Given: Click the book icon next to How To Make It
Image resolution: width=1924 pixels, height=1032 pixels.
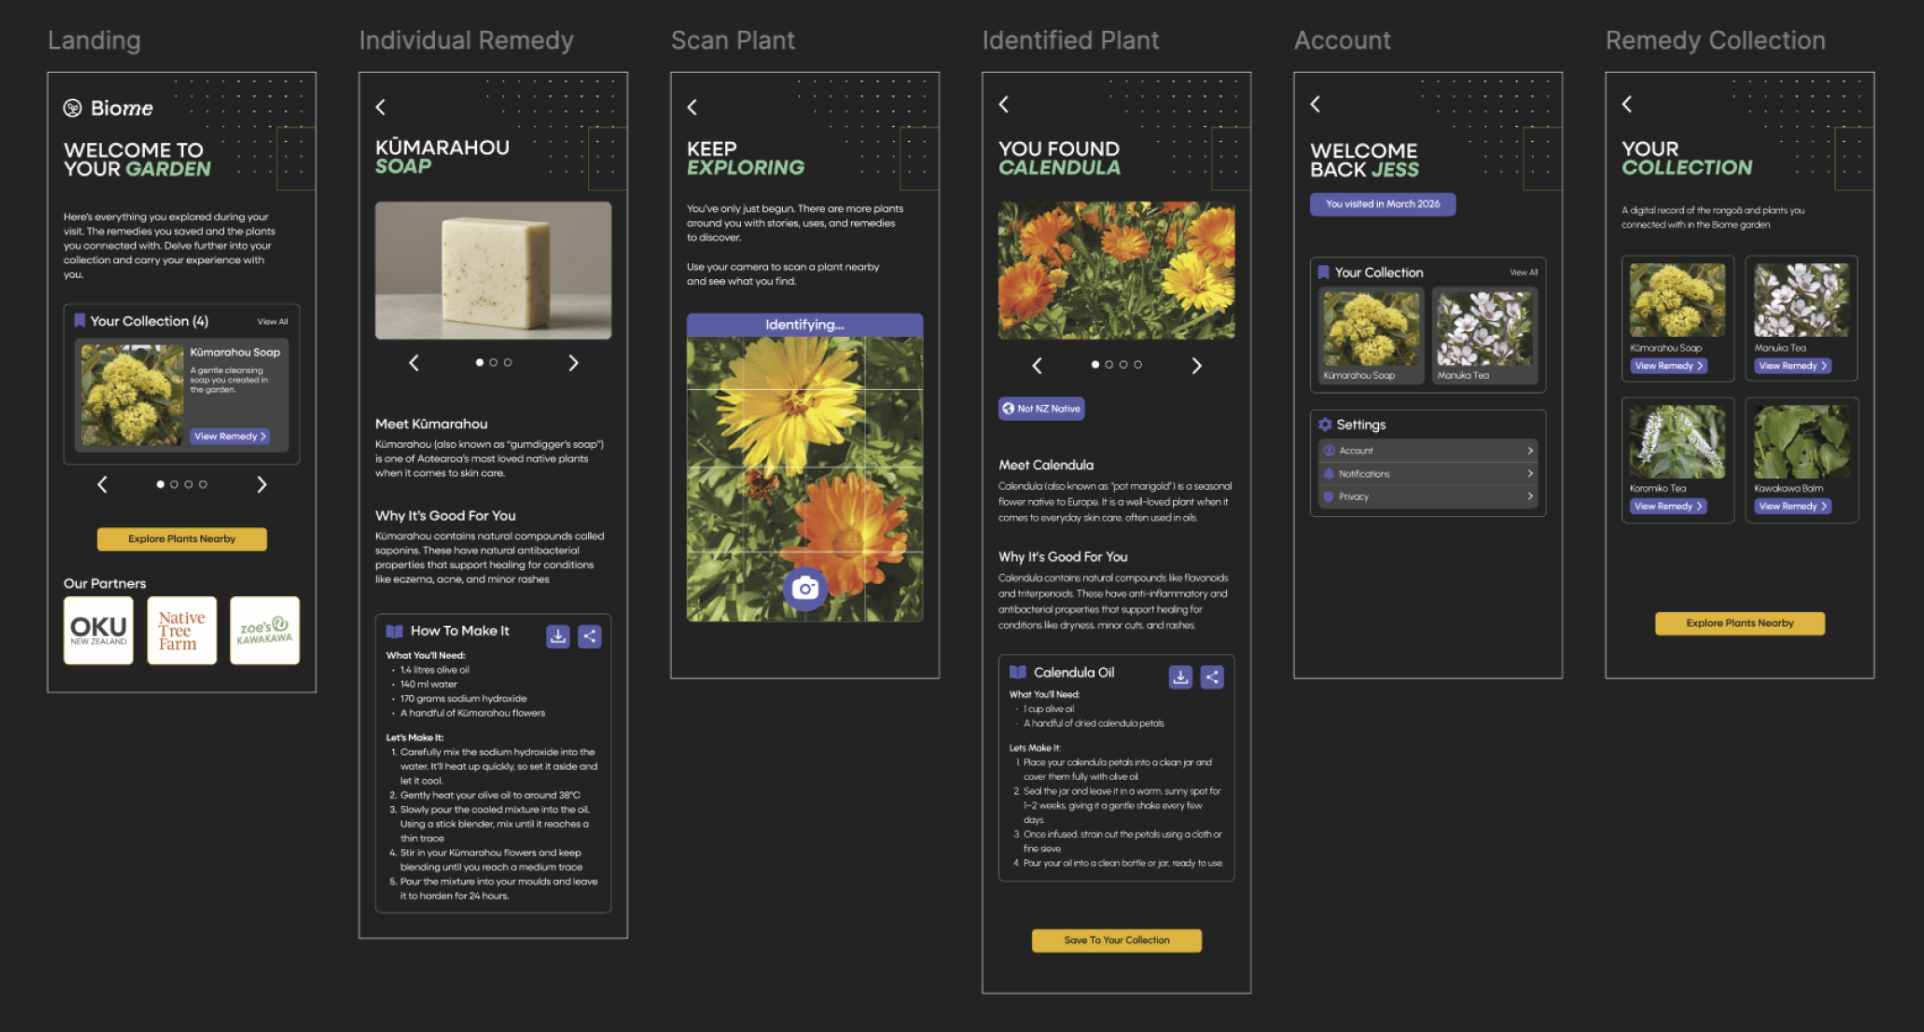Looking at the screenshot, I should [395, 631].
